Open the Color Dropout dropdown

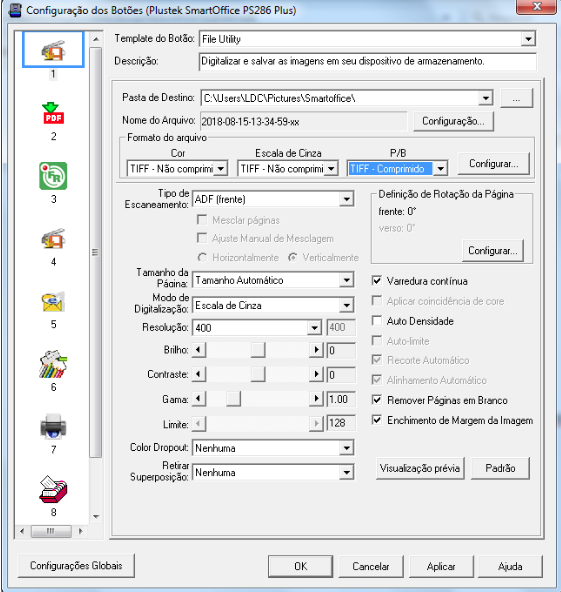(x=346, y=448)
